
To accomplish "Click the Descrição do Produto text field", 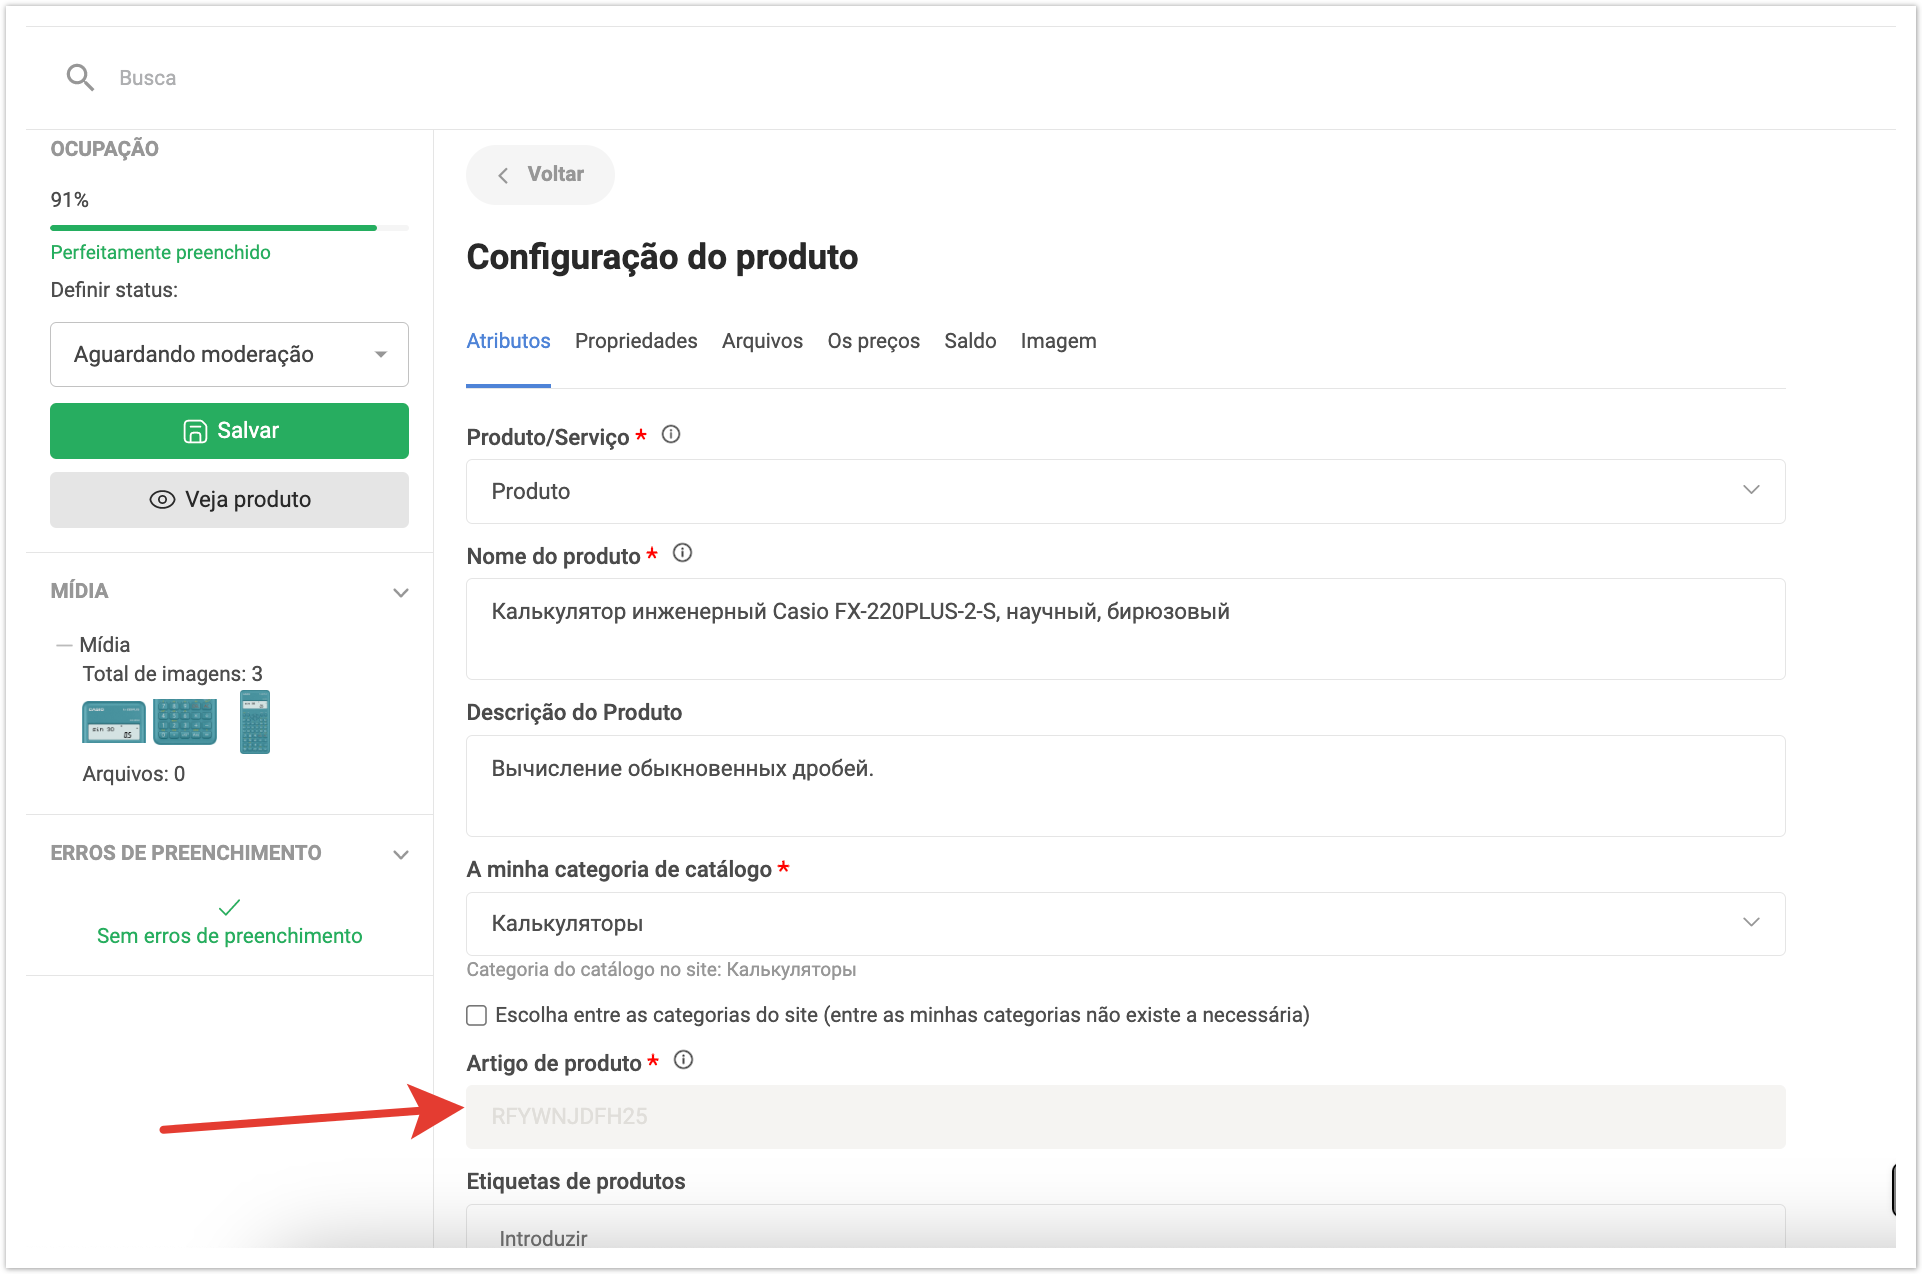I will click(1125, 786).
